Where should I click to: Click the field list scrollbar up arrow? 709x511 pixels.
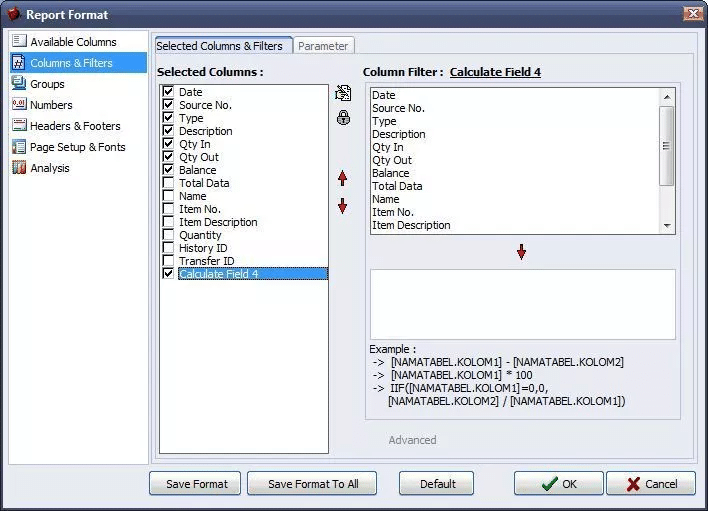click(667, 96)
